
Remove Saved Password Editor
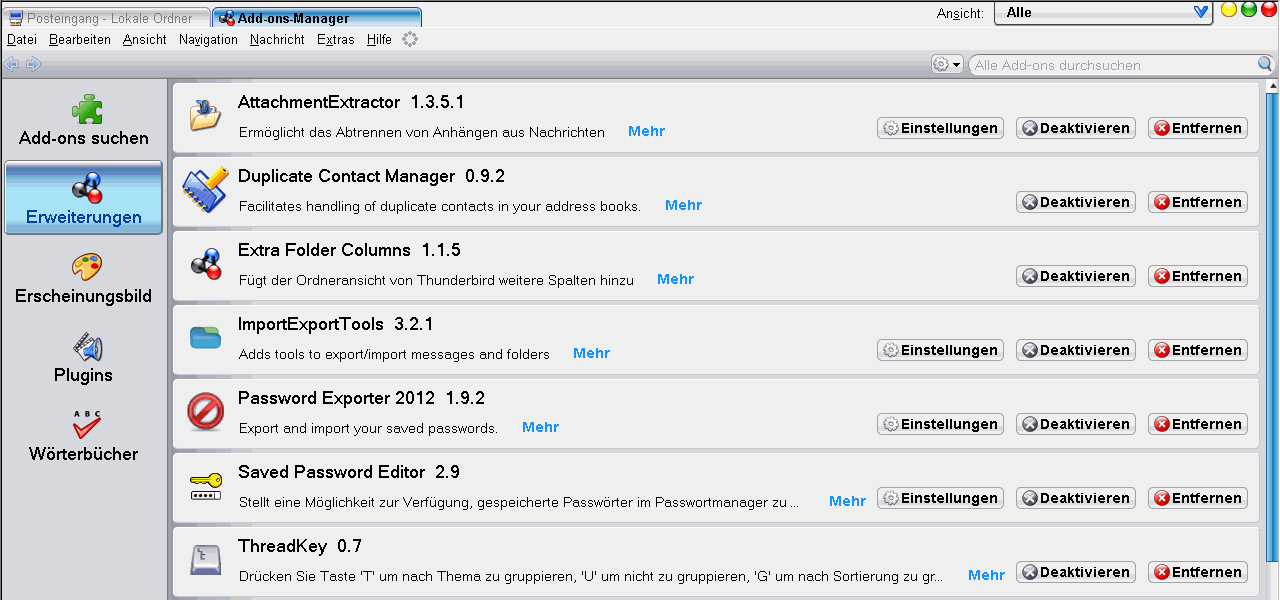[1198, 498]
